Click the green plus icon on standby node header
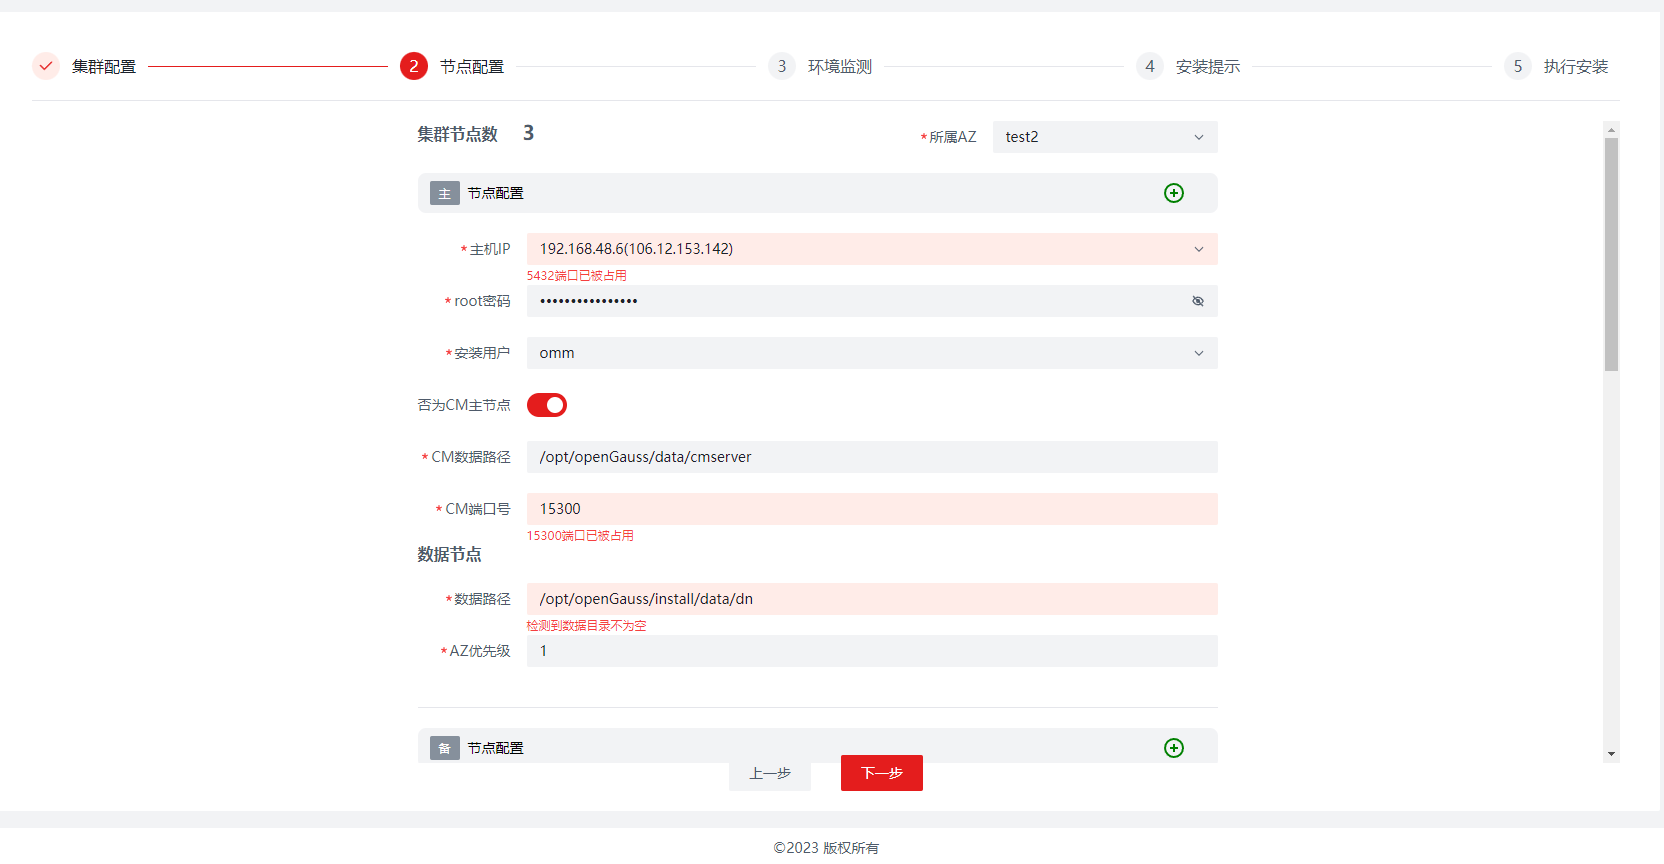 pos(1174,748)
